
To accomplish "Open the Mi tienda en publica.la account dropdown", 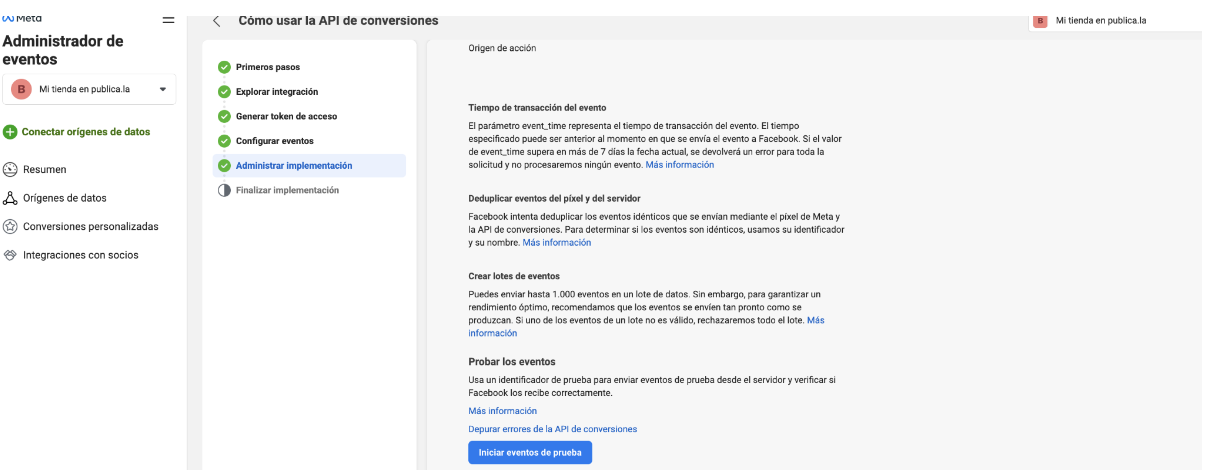I will [90, 89].
